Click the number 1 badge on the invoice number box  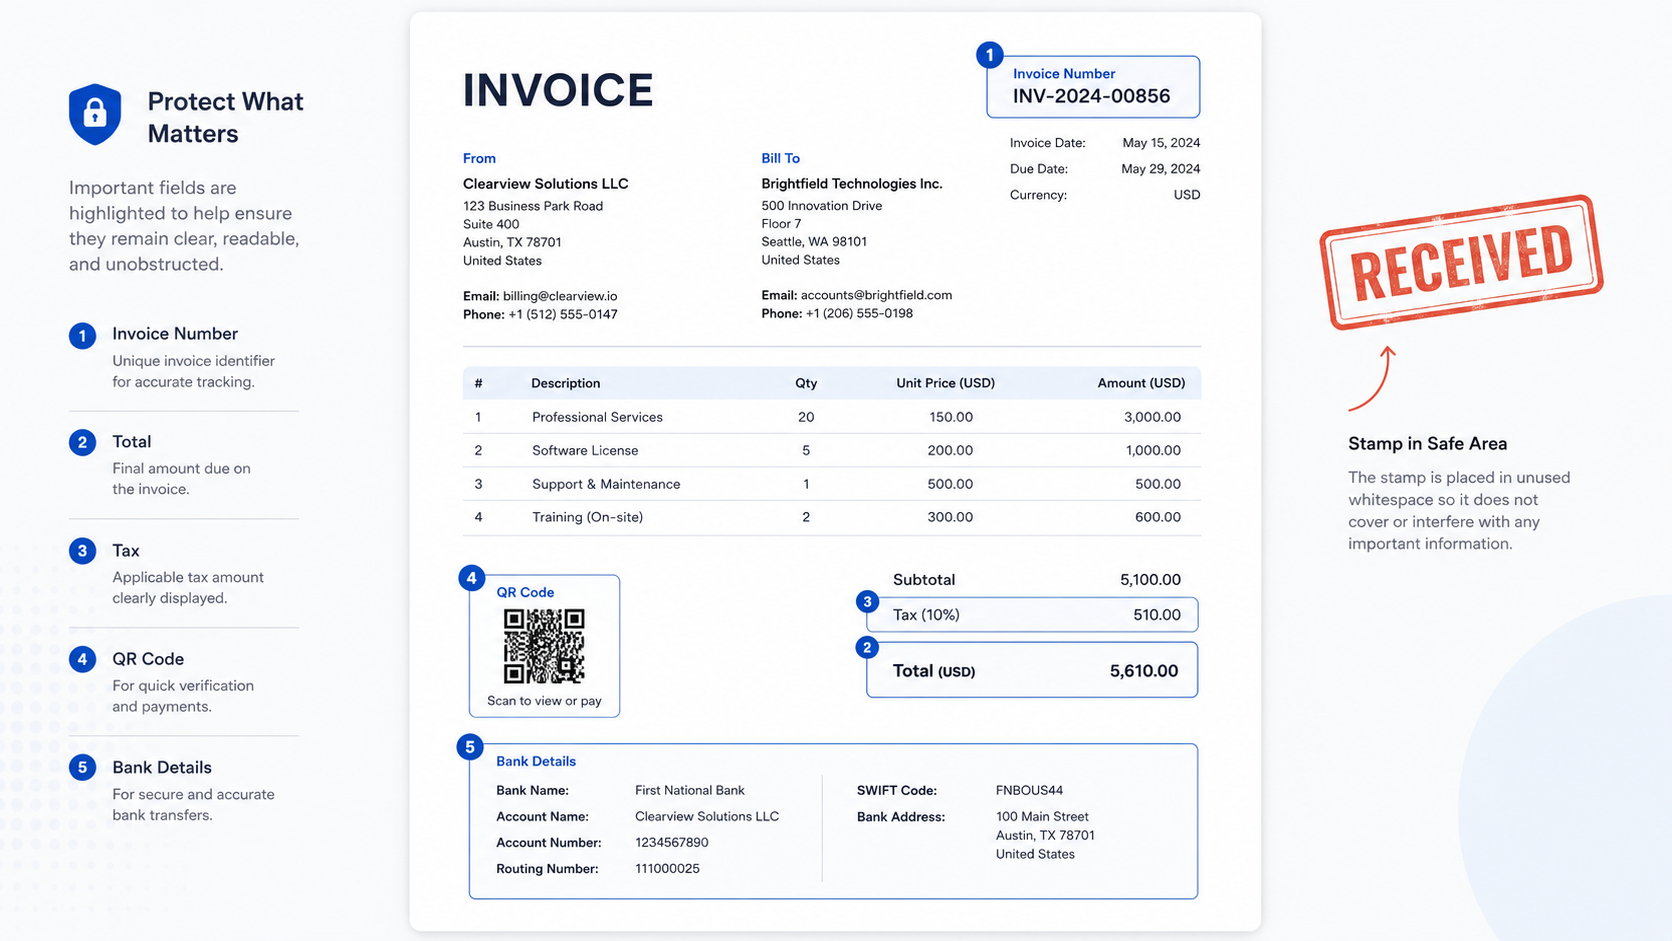click(990, 55)
